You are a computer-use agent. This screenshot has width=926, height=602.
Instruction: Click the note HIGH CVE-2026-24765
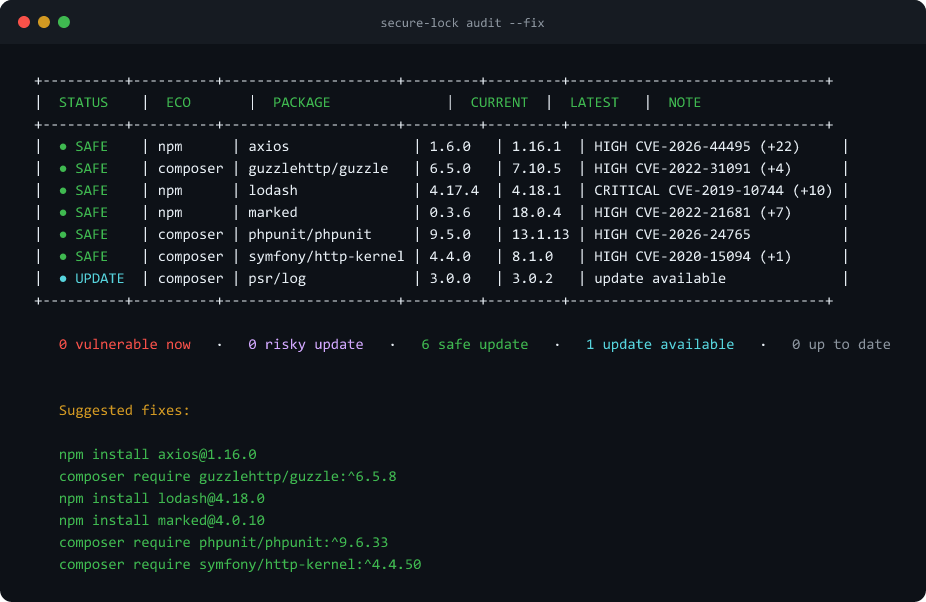tap(672, 235)
